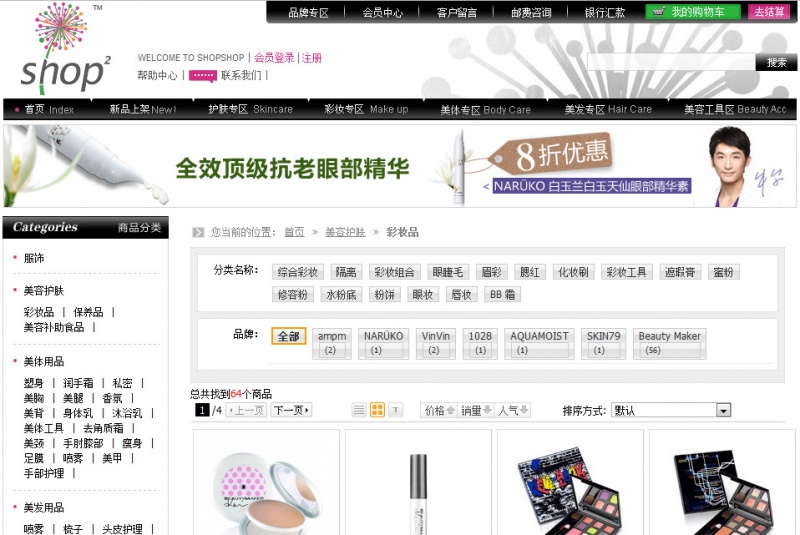Screen dimensions: 800x535
Task: Open 美发专区 Hair Care nav menu
Action: [x=607, y=109]
